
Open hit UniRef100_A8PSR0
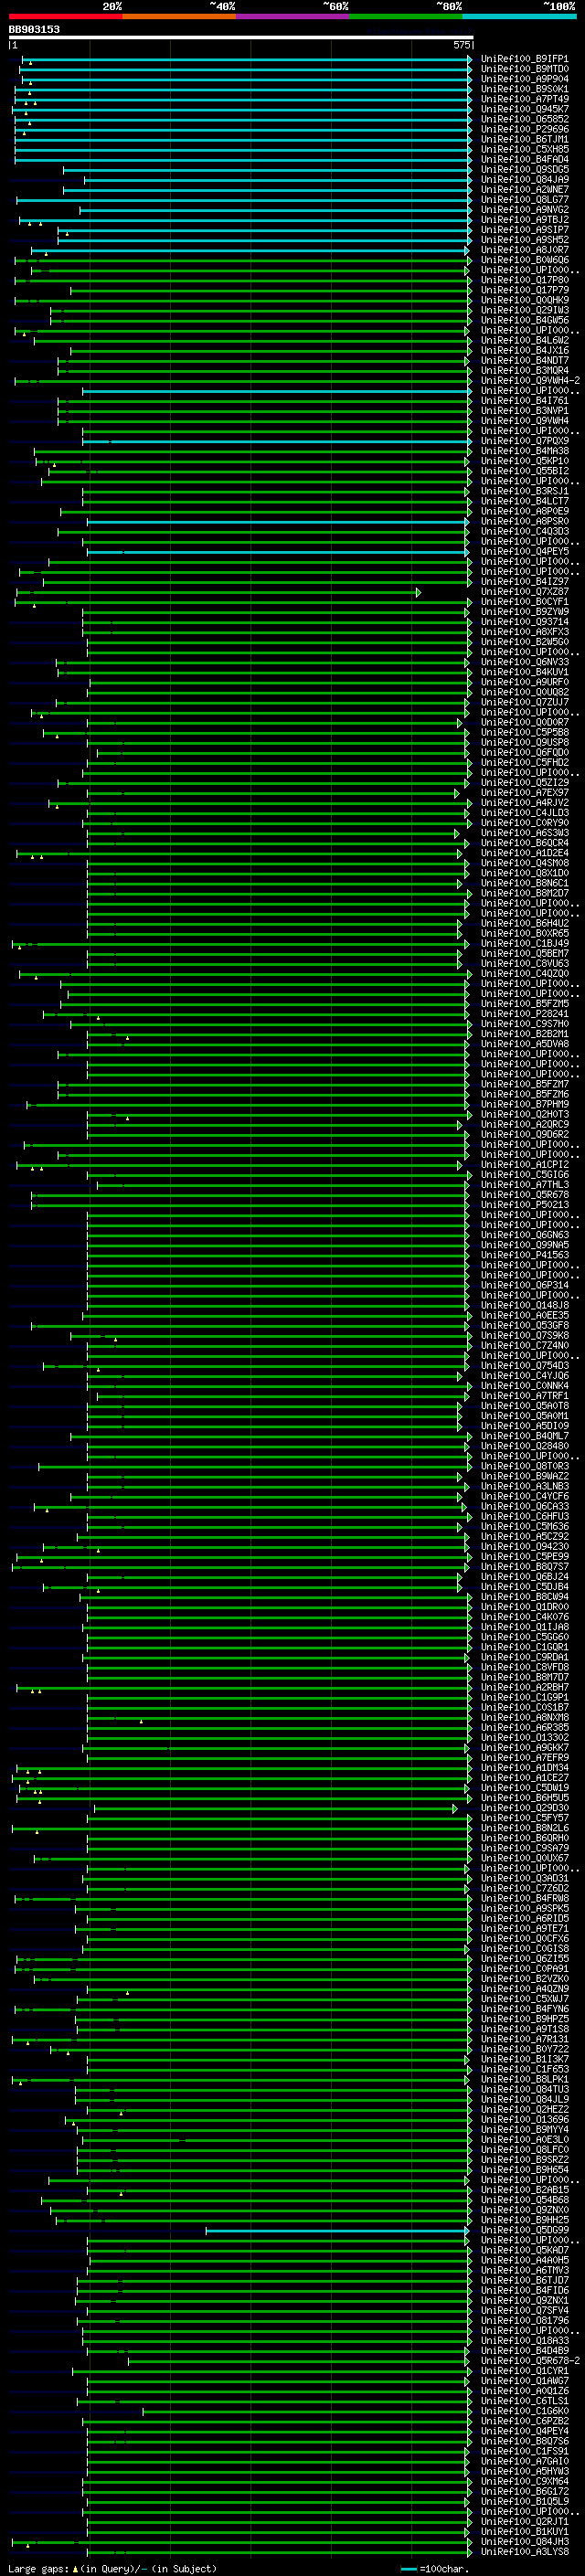pyautogui.click(x=524, y=522)
